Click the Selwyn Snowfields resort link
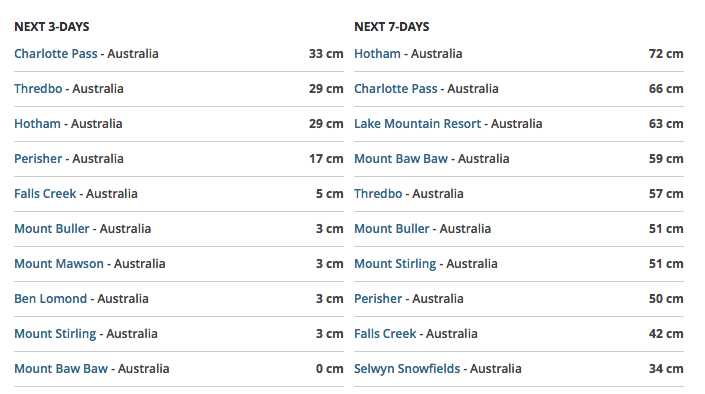The height and width of the screenshot is (394, 705). [x=407, y=369]
